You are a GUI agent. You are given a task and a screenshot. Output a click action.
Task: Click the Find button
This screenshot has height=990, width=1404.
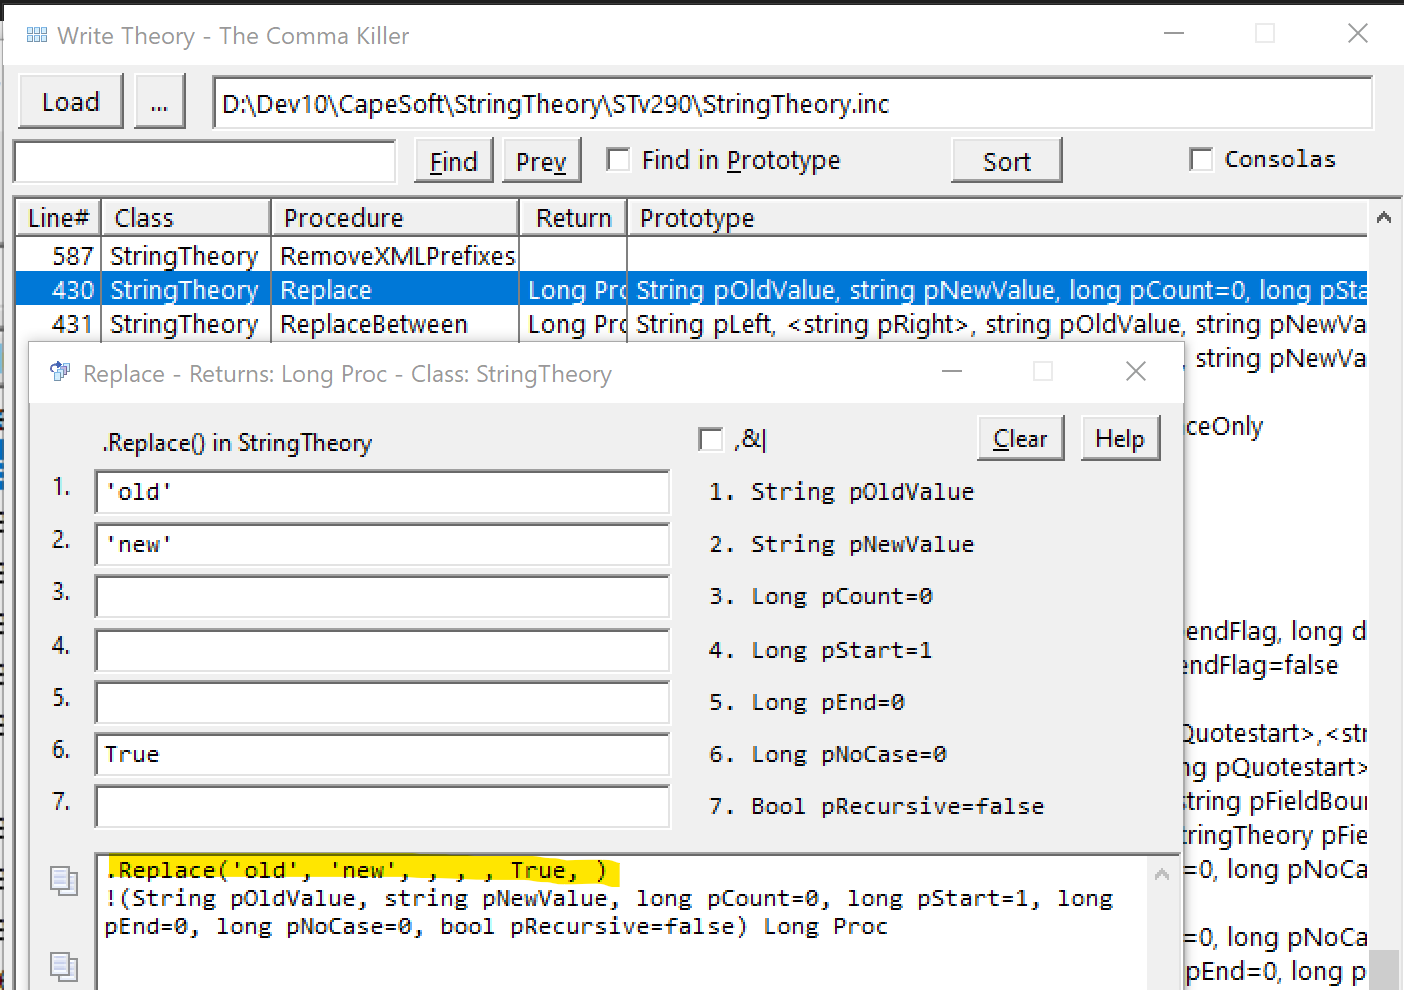[x=453, y=161]
